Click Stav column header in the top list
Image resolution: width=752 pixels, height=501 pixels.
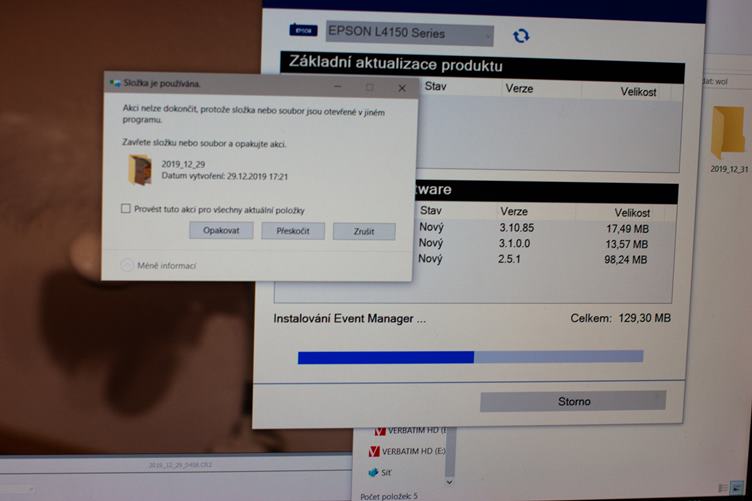coord(435,87)
